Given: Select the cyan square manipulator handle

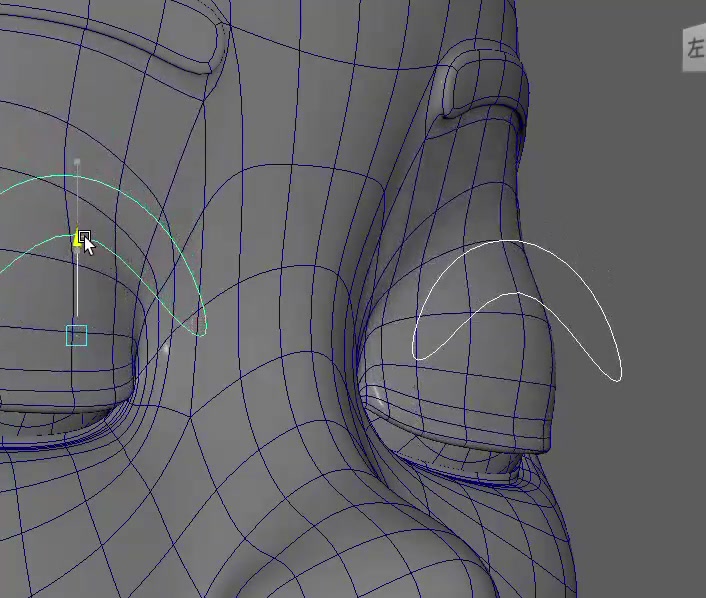Looking at the screenshot, I should 77,336.
